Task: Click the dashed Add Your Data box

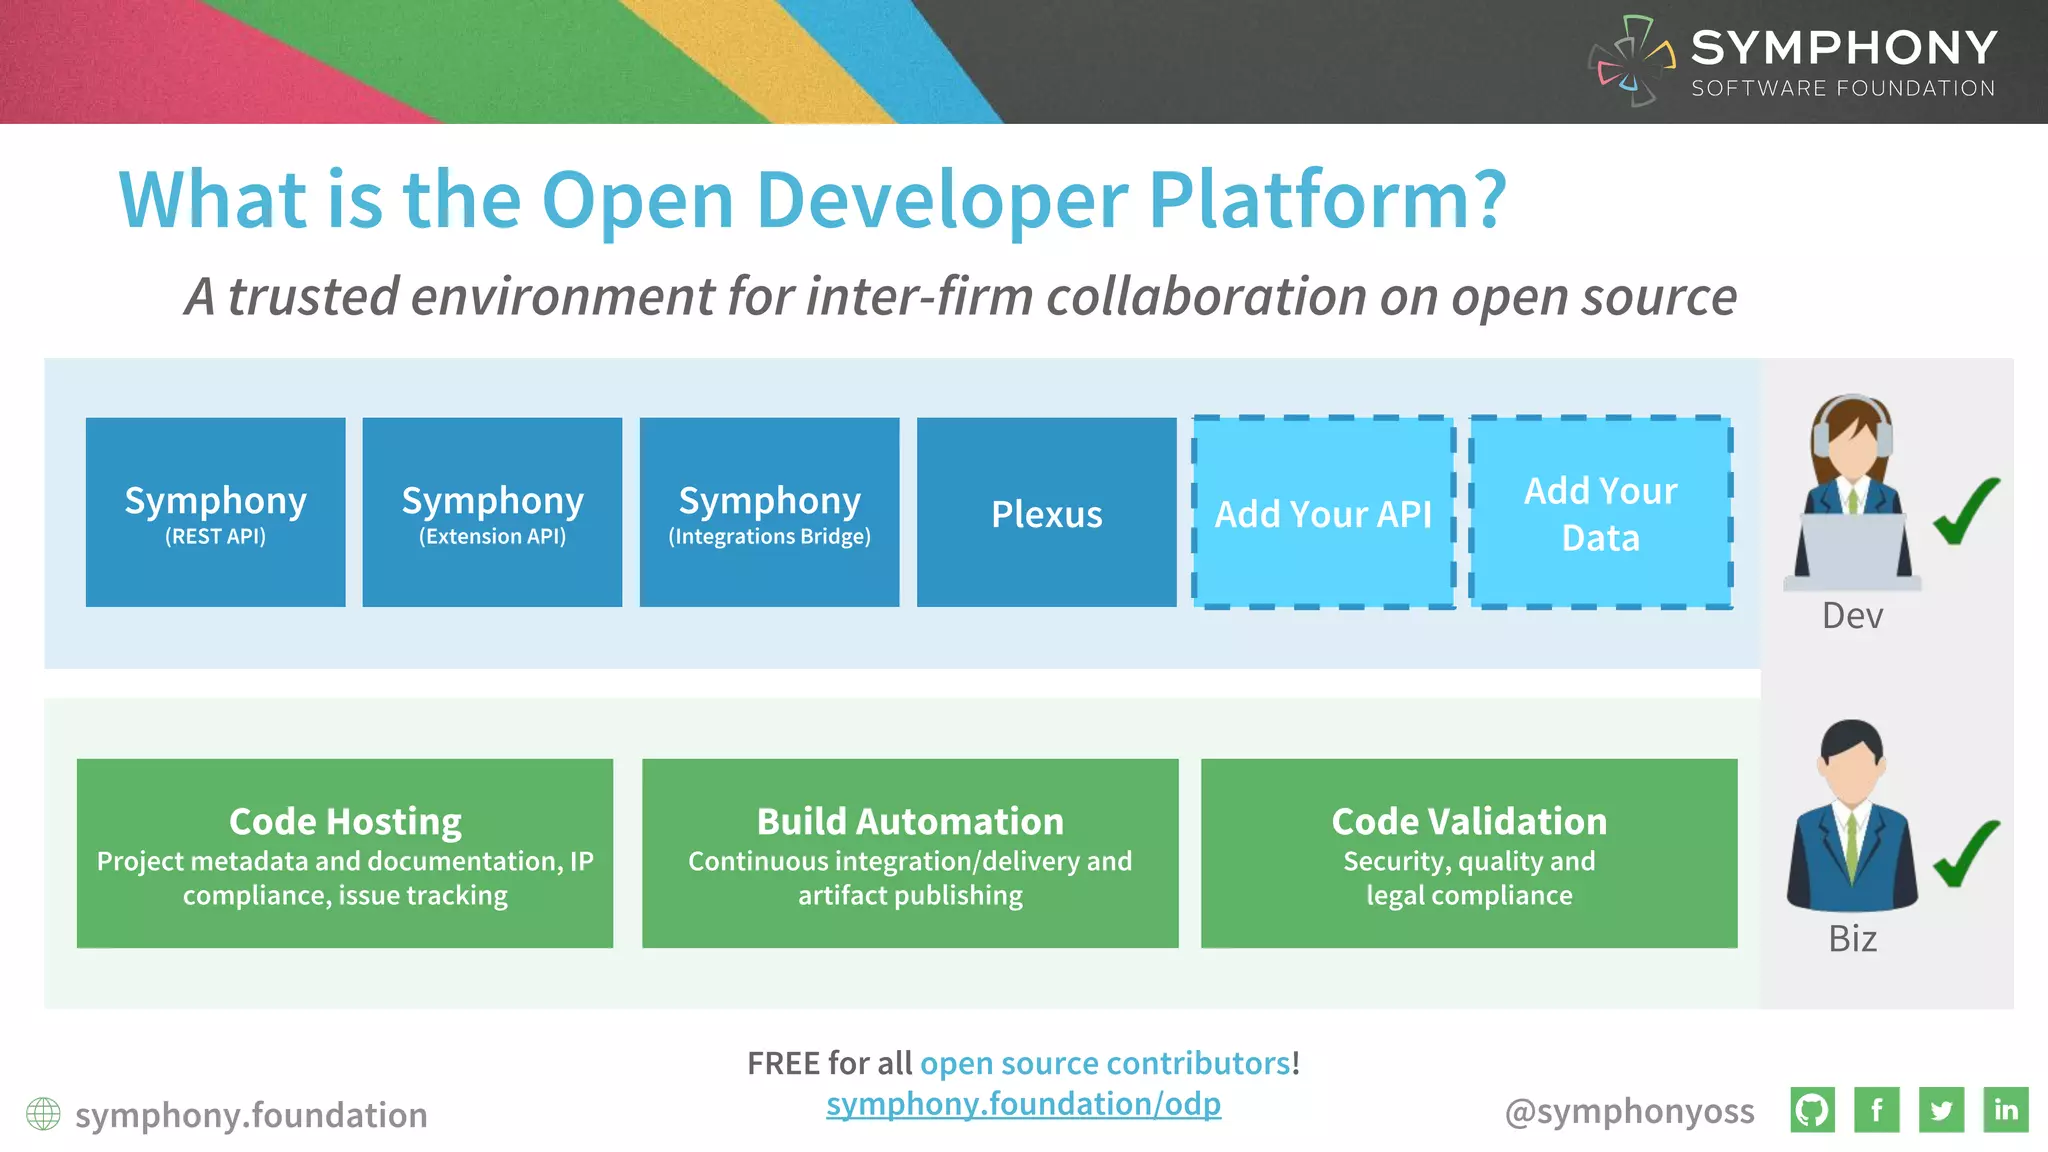Action: click(1600, 512)
